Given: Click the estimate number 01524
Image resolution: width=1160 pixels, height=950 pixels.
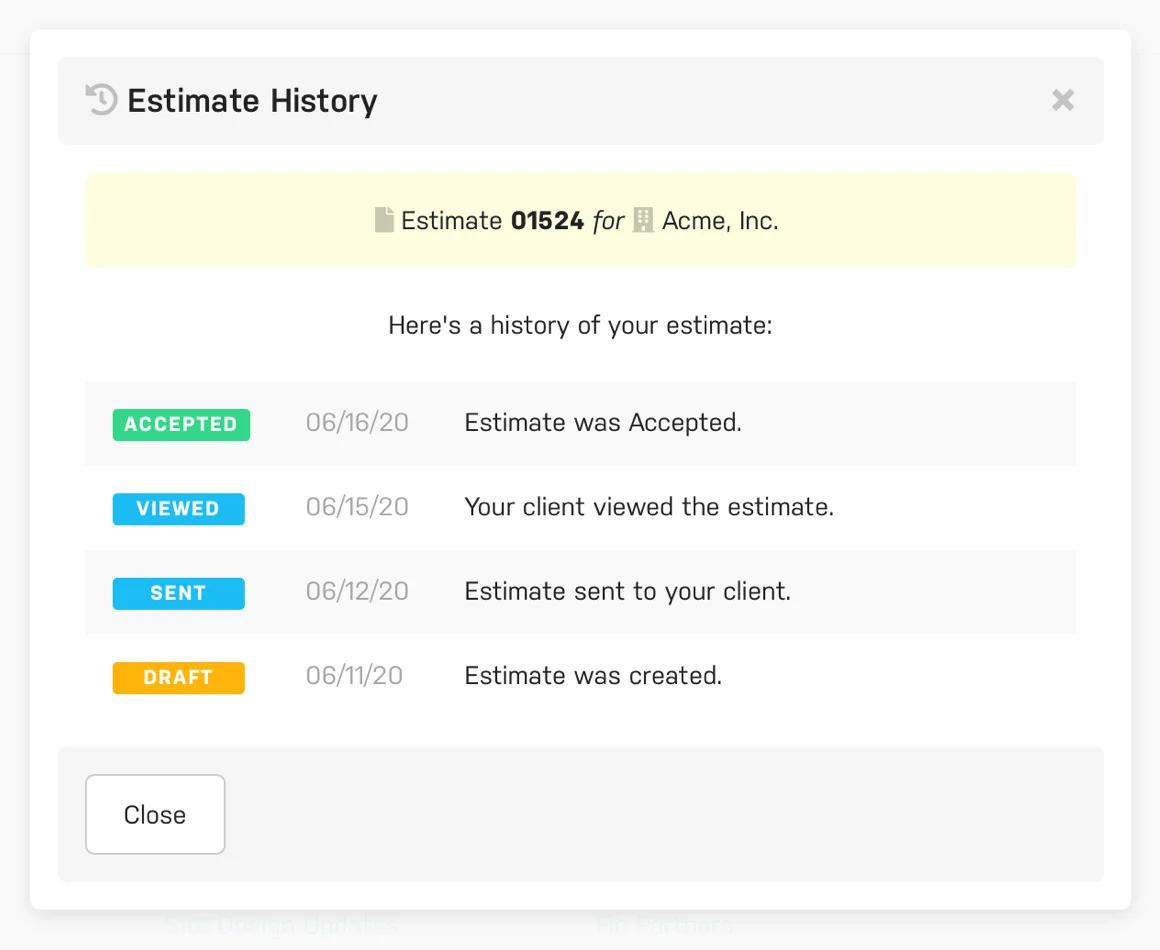Looking at the screenshot, I should point(547,220).
